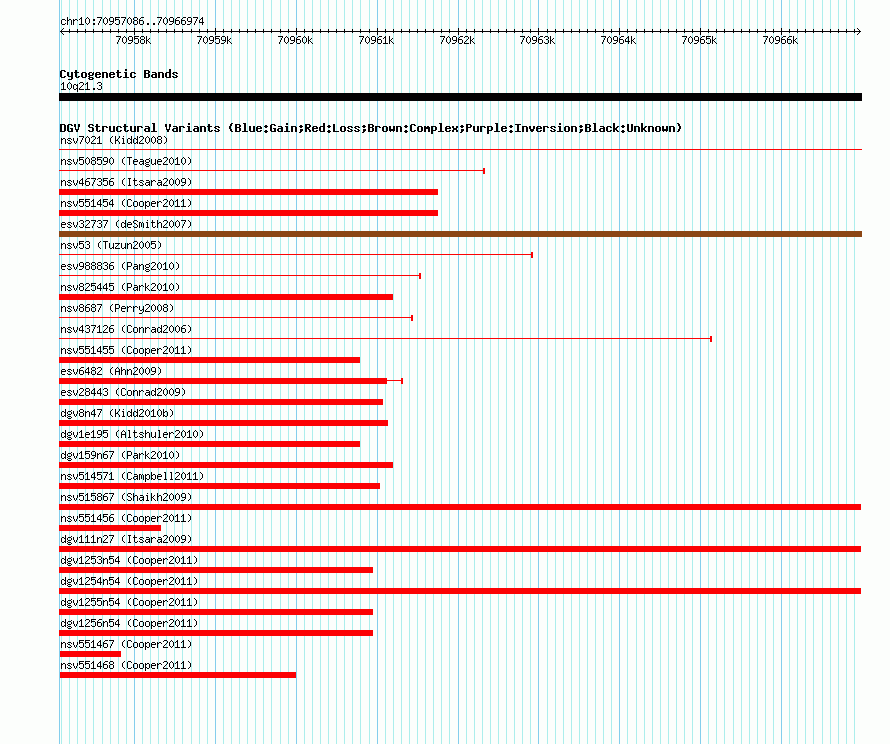Open variant nsv467356 (Itsara2009) label

click(126, 182)
